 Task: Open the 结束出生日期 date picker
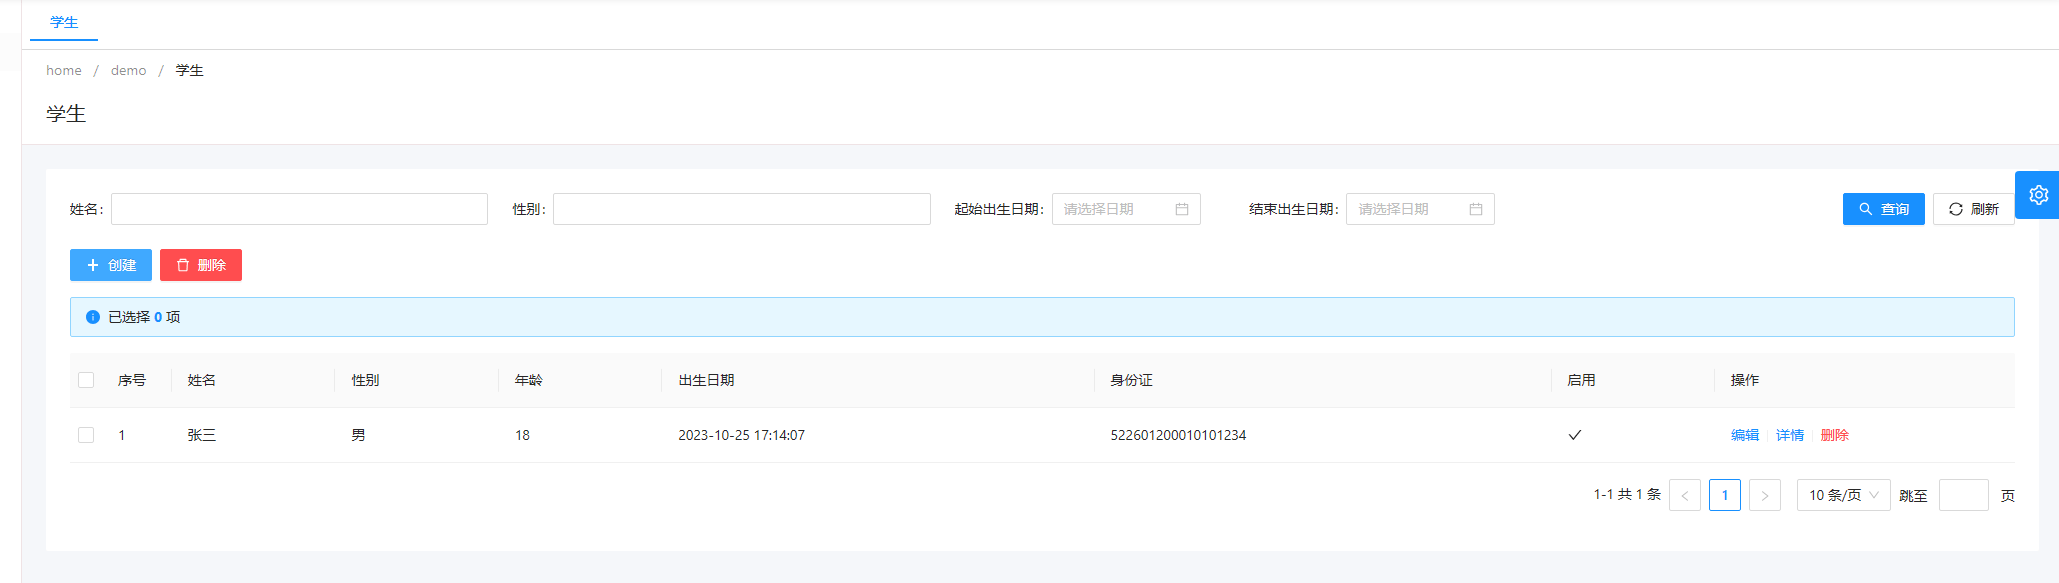click(1420, 209)
